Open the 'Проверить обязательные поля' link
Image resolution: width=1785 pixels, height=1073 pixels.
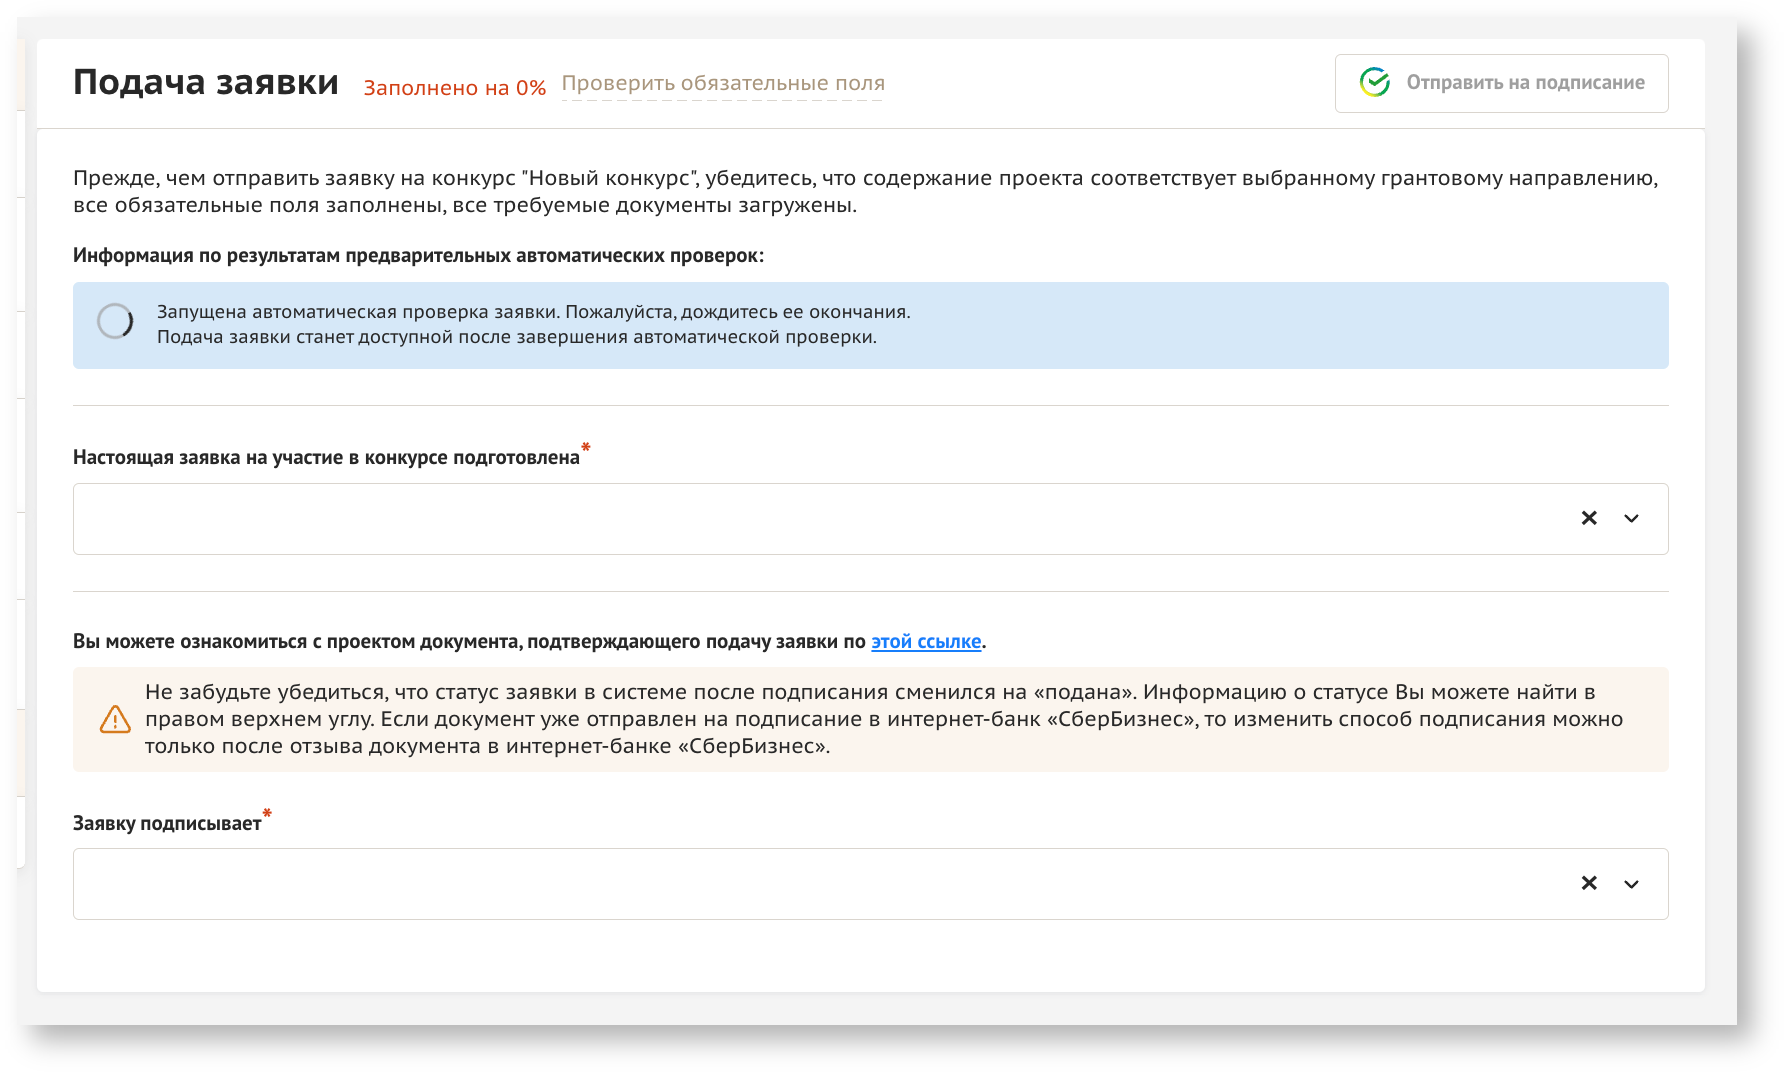tap(723, 84)
